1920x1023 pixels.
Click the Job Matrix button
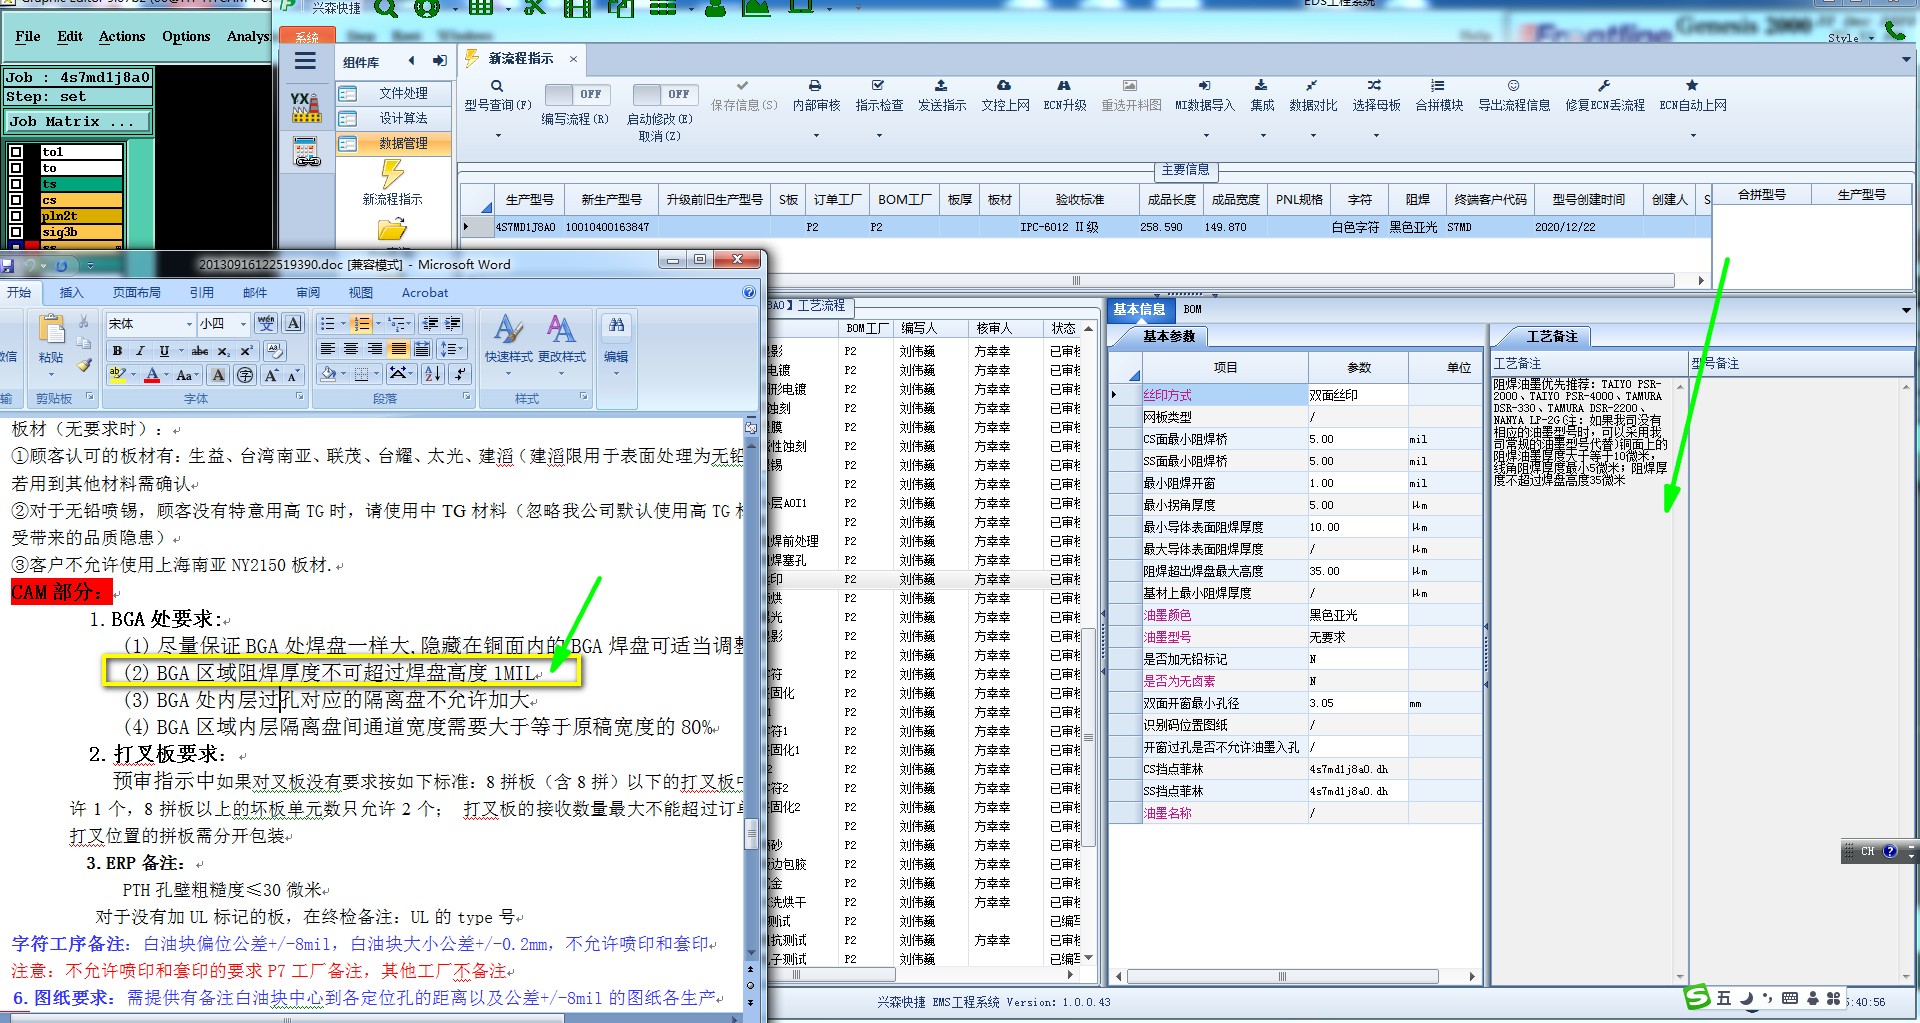pos(78,121)
